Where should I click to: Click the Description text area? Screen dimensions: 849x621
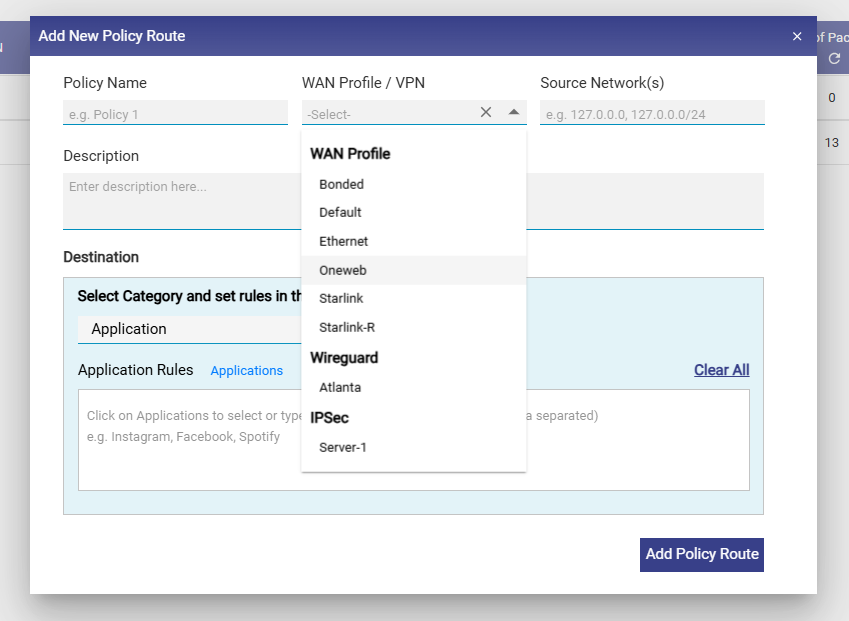(x=180, y=200)
